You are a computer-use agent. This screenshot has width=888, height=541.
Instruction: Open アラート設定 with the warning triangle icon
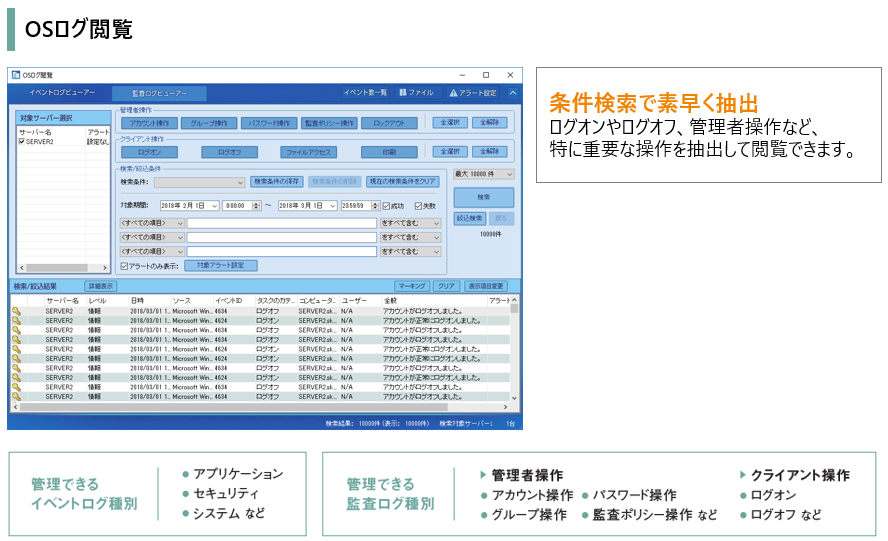[x=471, y=92]
